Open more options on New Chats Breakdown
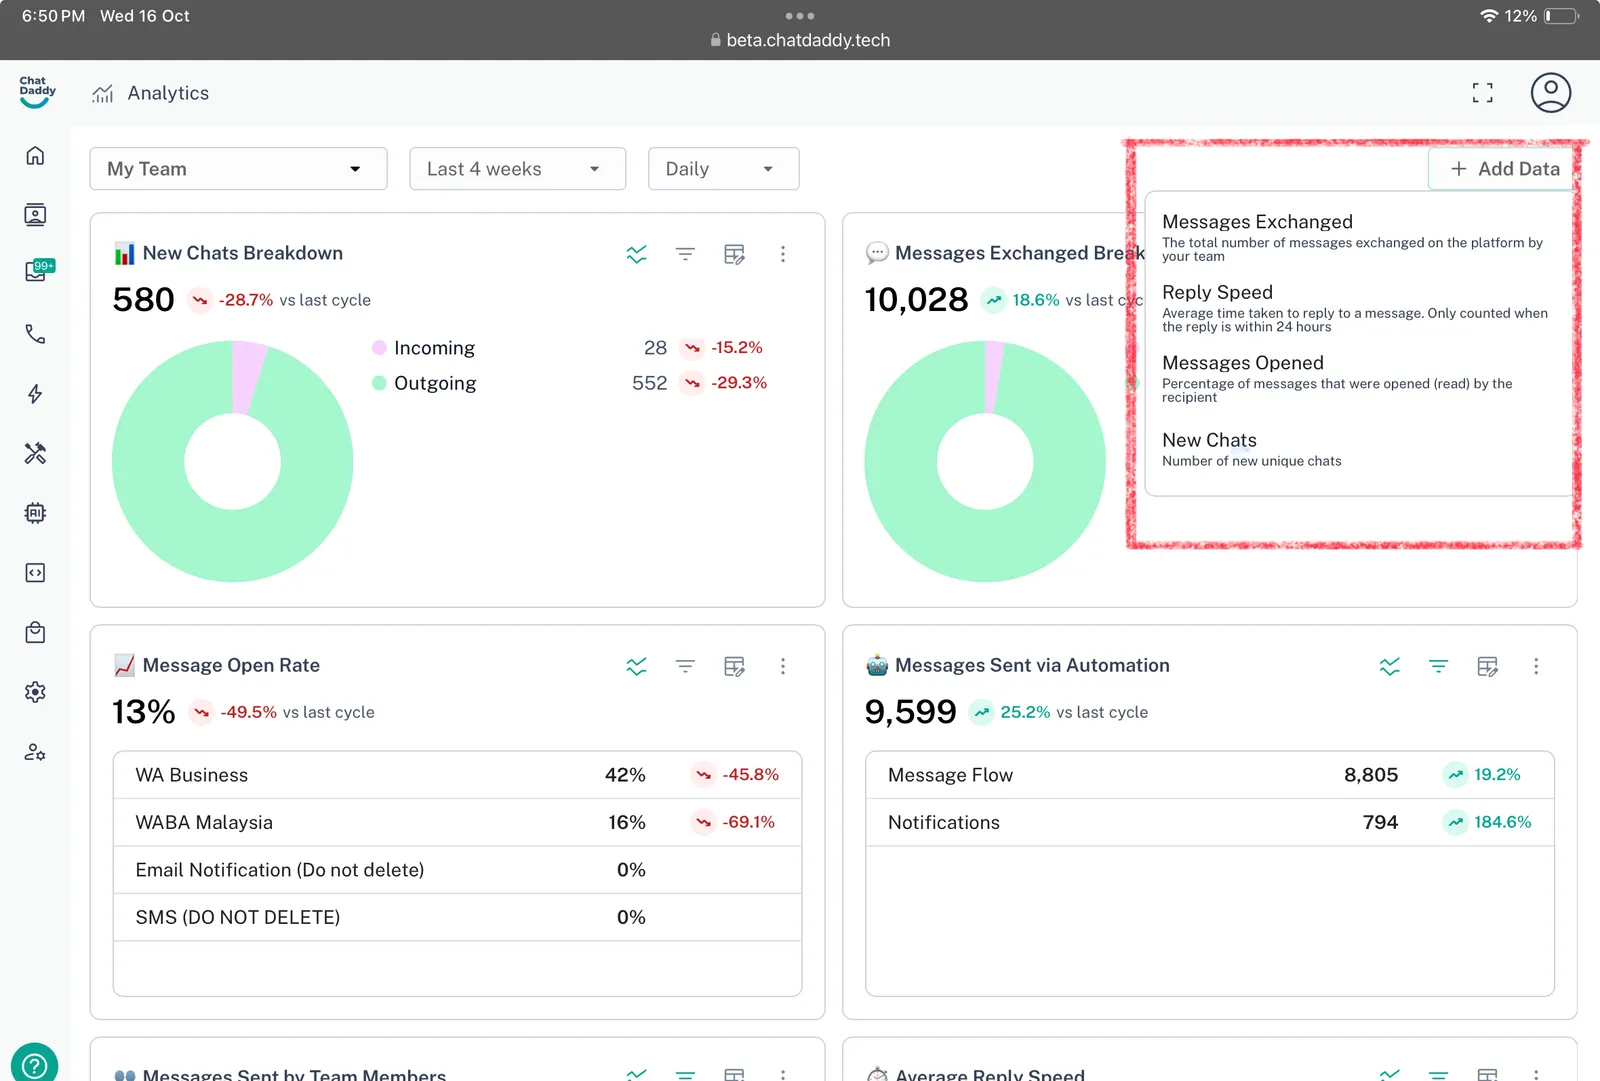Image resolution: width=1600 pixels, height=1081 pixels. pyautogui.click(x=783, y=254)
